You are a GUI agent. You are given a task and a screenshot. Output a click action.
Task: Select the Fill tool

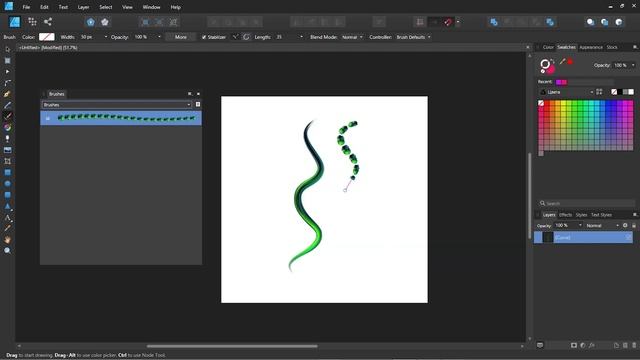[7, 127]
